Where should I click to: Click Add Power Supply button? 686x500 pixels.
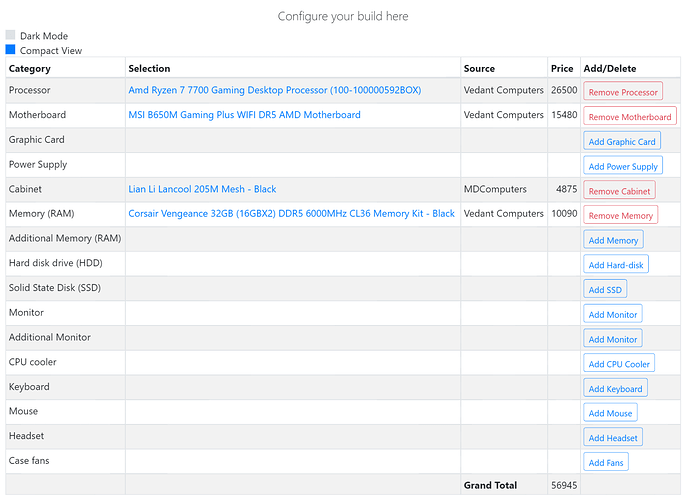click(x=622, y=166)
